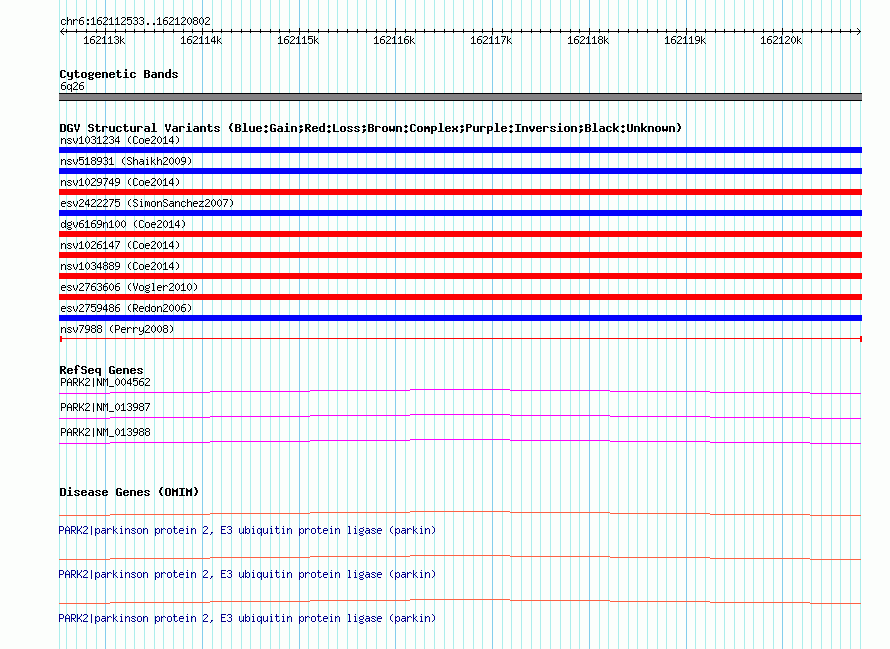
Task: Click the magenta gene line under PARK2|NM_013987
Action: [460, 416]
